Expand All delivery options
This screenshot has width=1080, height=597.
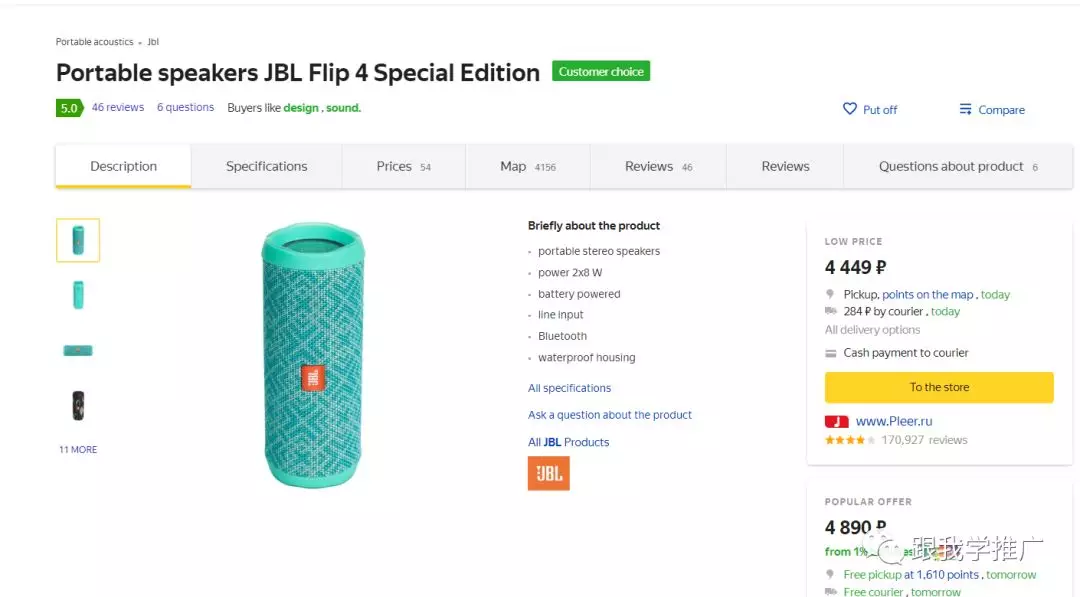tap(872, 330)
